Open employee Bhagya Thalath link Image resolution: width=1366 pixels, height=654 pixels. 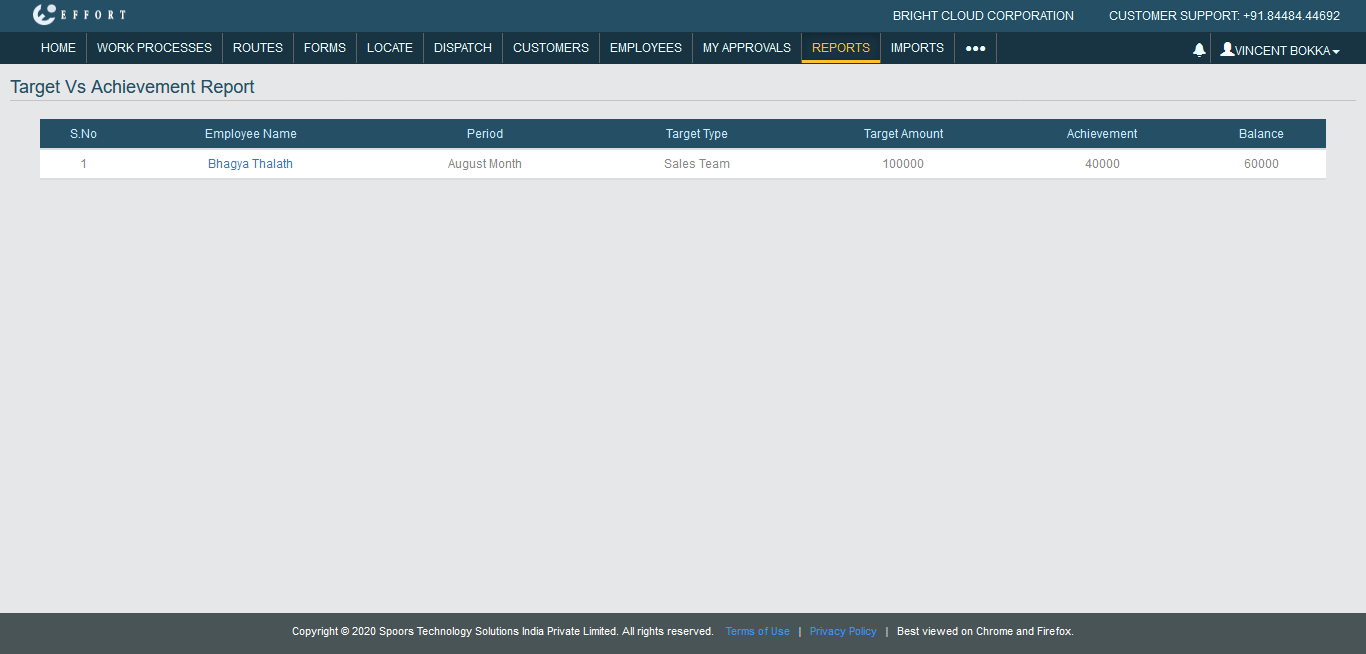tap(250, 164)
